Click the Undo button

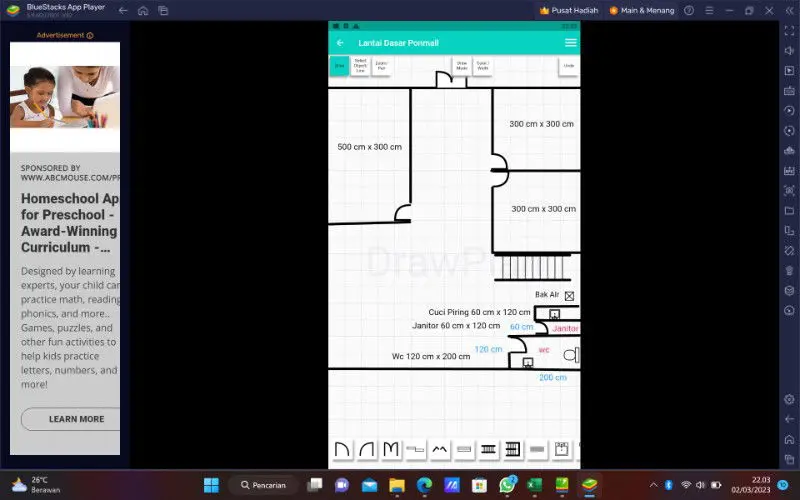pos(569,66)
